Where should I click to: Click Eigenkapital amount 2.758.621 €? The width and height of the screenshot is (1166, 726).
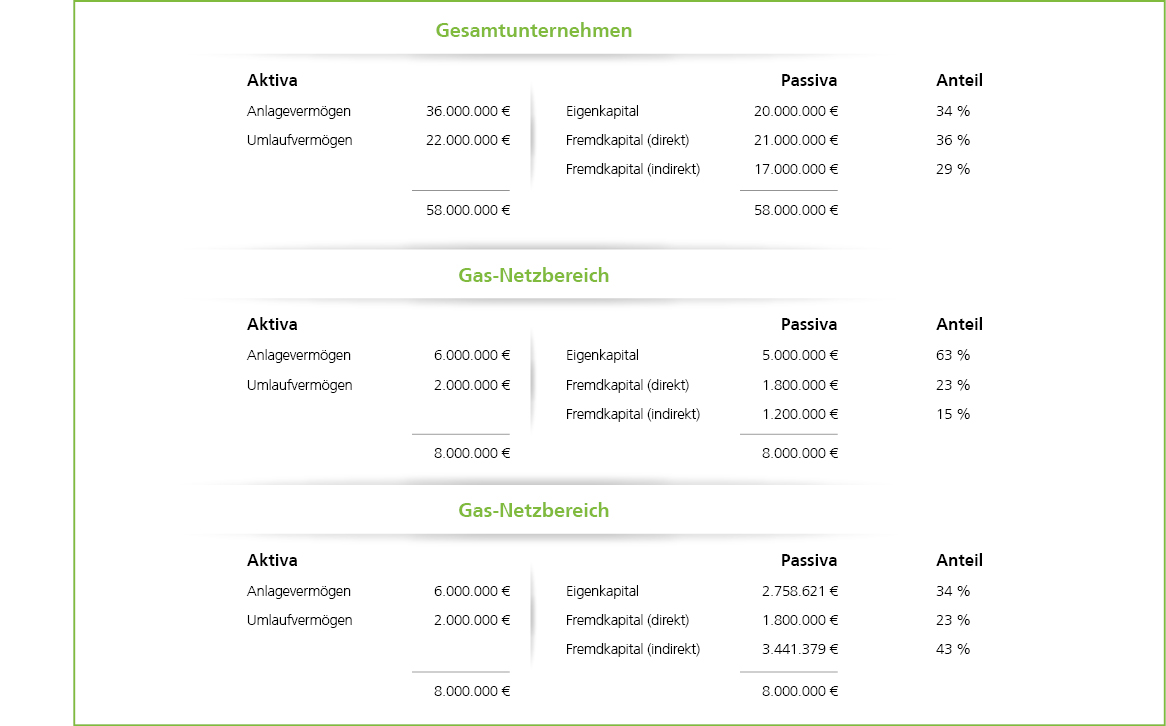(x=799, y=591)
